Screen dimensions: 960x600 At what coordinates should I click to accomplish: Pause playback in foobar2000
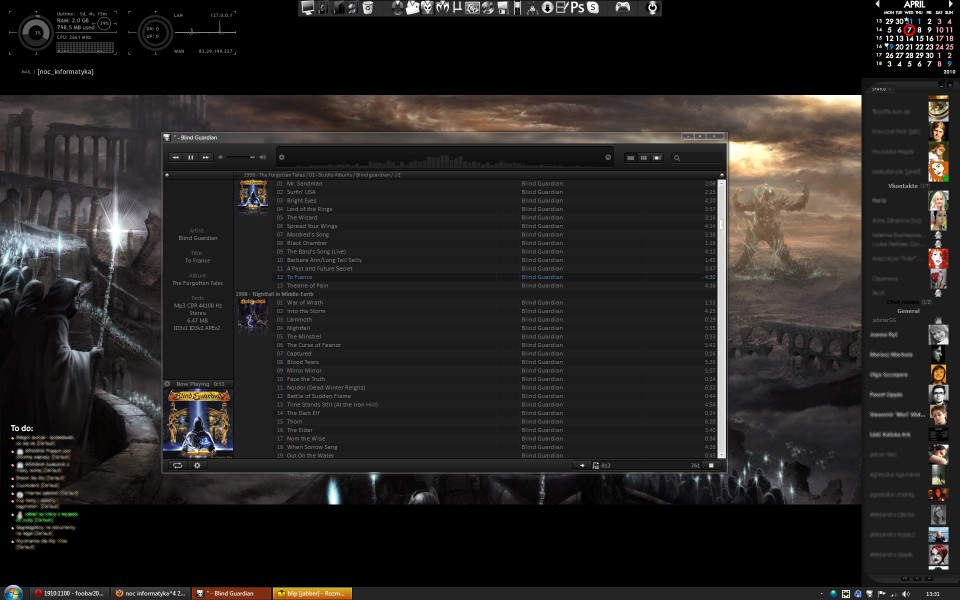click(x=190, y=157)
